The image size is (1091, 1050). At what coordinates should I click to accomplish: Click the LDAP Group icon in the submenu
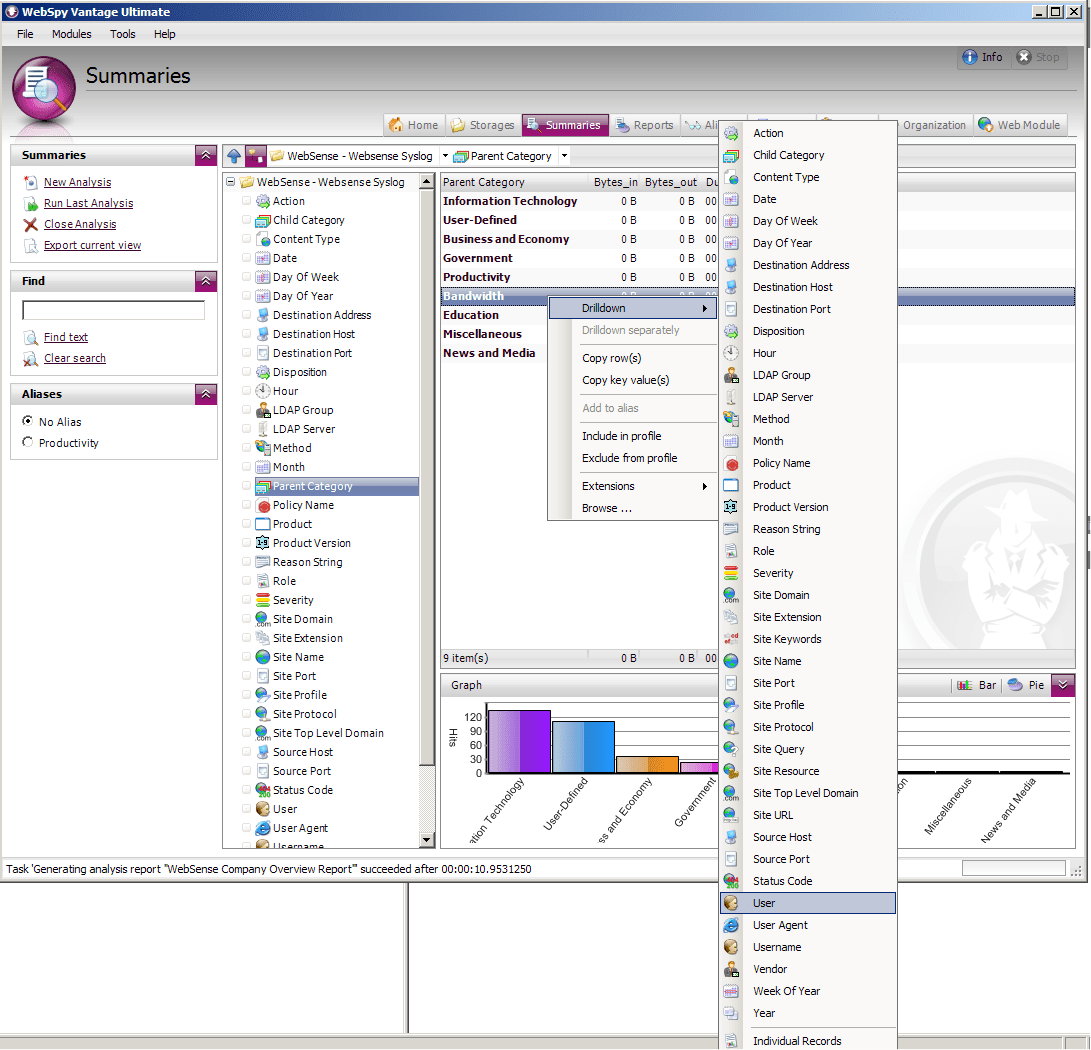pos(731,375)
